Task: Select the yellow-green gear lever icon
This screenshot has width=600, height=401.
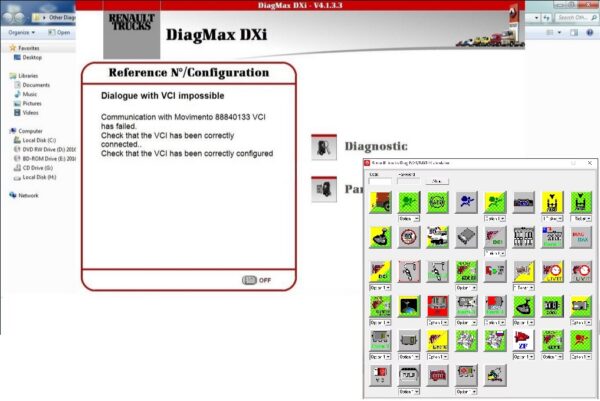Action: pyautogui.click(x=380, y=237)
